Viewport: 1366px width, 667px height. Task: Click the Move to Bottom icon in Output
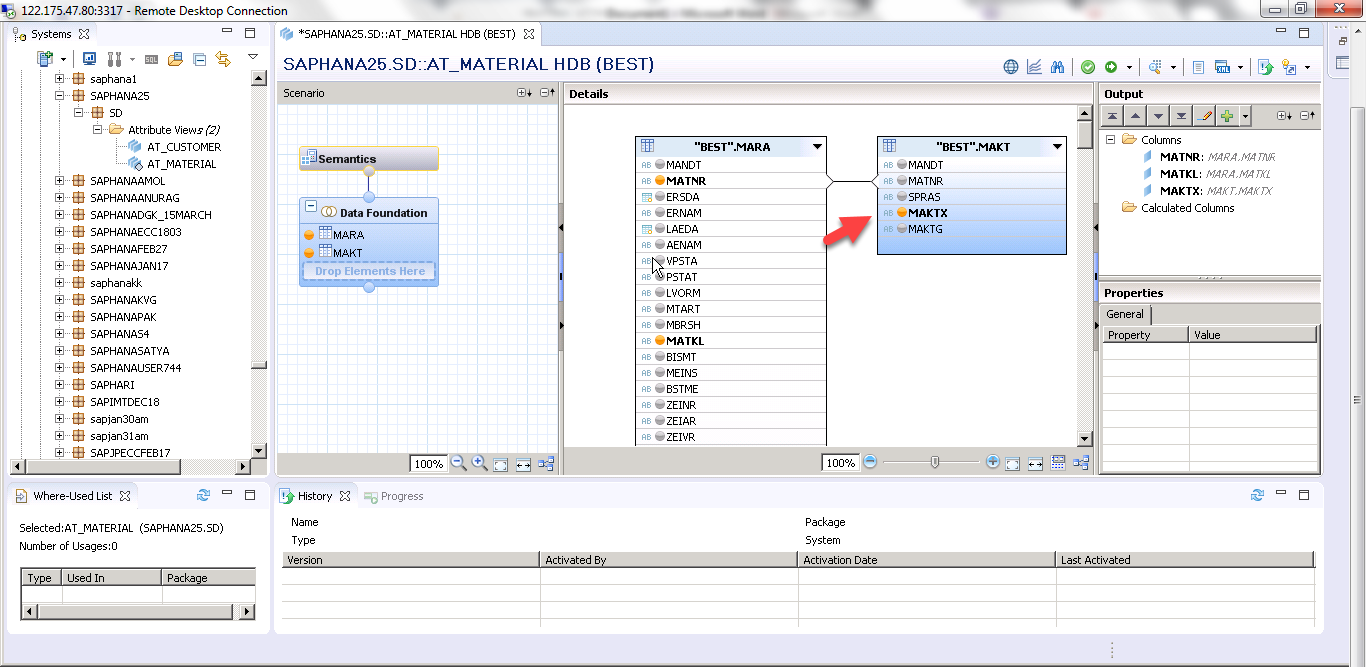pos(1181,116)
